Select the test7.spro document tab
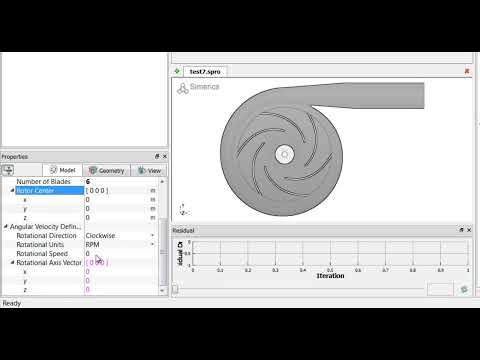This screenshot has width=480, height=360. pyautogui.click(x=205, y=71)
